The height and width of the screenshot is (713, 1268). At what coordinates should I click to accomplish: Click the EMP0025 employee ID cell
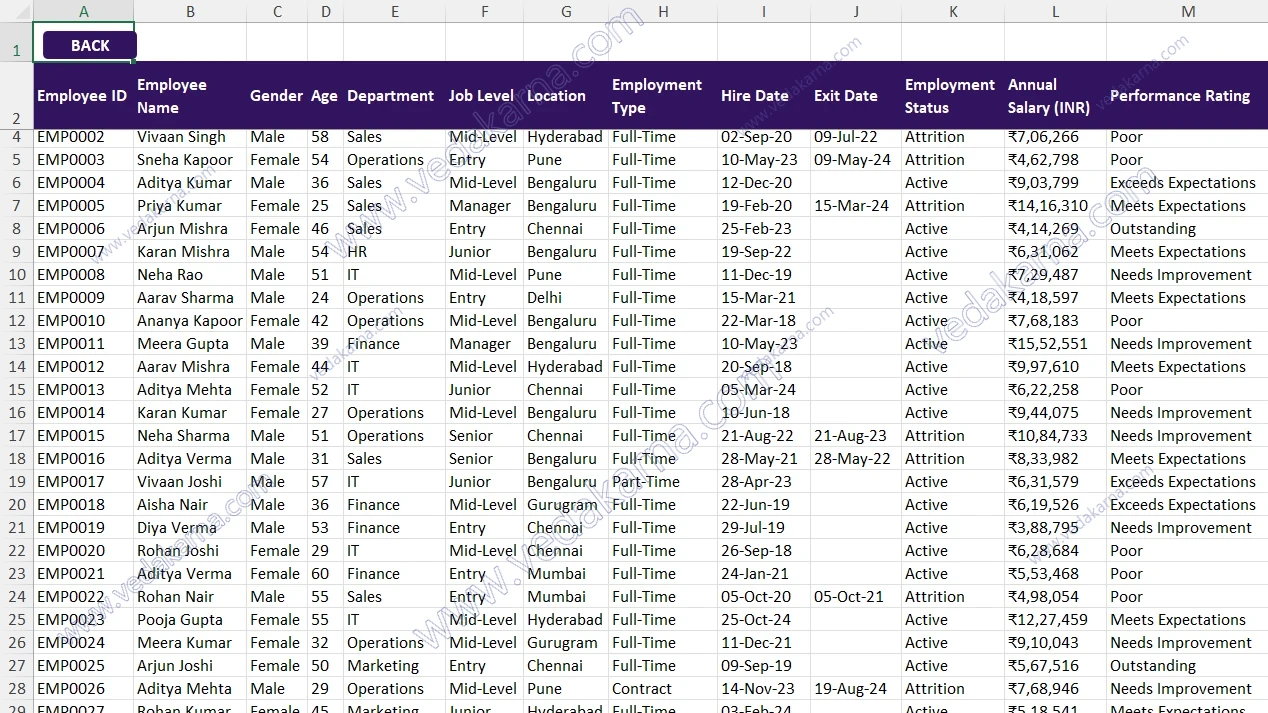pyautogui.click(x=84, y=666)
